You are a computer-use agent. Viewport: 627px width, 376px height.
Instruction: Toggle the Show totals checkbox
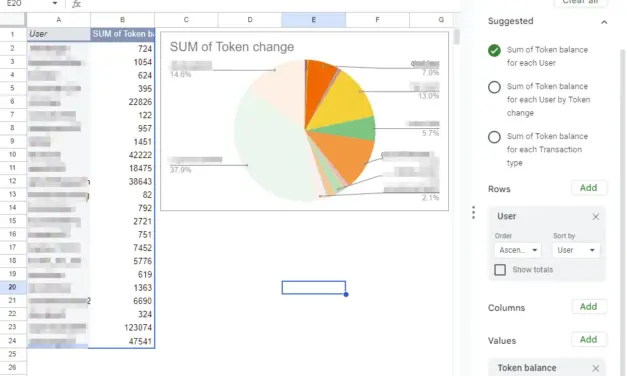point(500,270)
